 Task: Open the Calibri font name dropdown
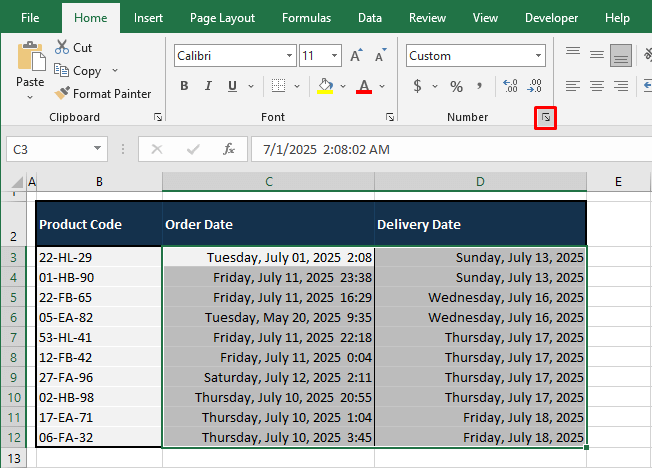point(289,55)
